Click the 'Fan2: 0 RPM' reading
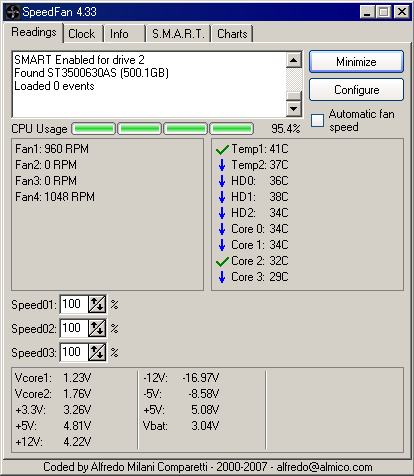Viewport: 414px width, 476px height. coord(46,165)
